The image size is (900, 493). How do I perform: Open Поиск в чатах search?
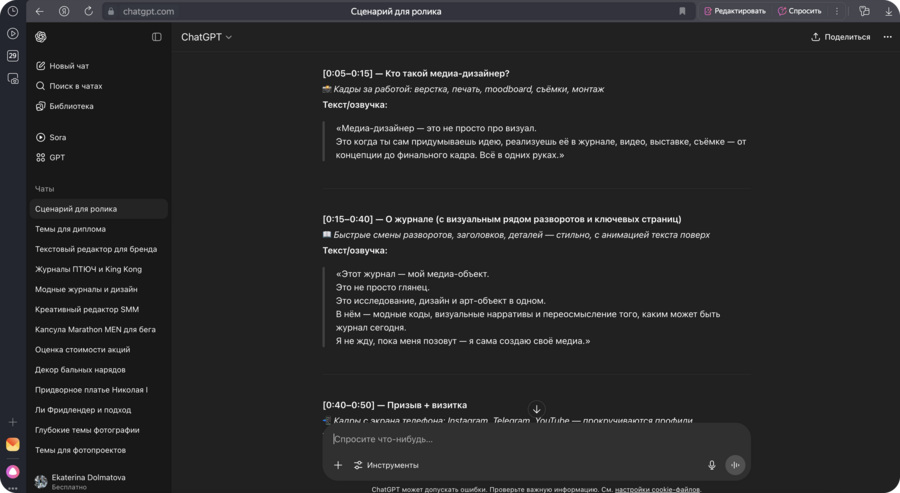click(x=75, y=86)
